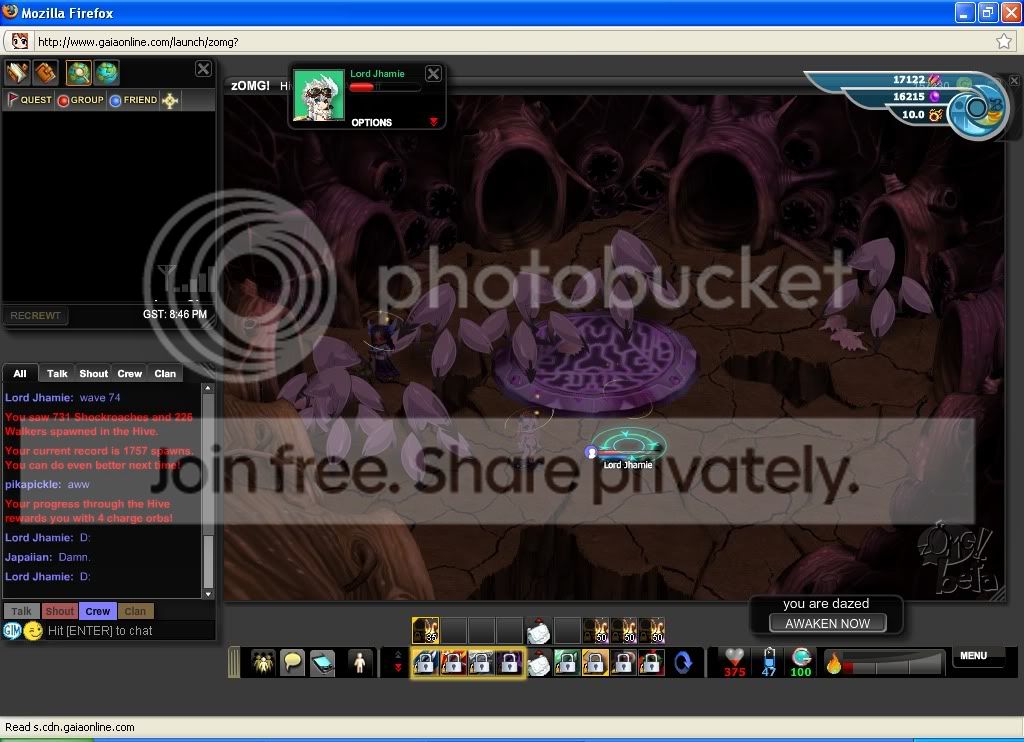Select the rightmost ring labeled 50
This screenshot has height=742, width=1024.
click(x=652, y=630)
